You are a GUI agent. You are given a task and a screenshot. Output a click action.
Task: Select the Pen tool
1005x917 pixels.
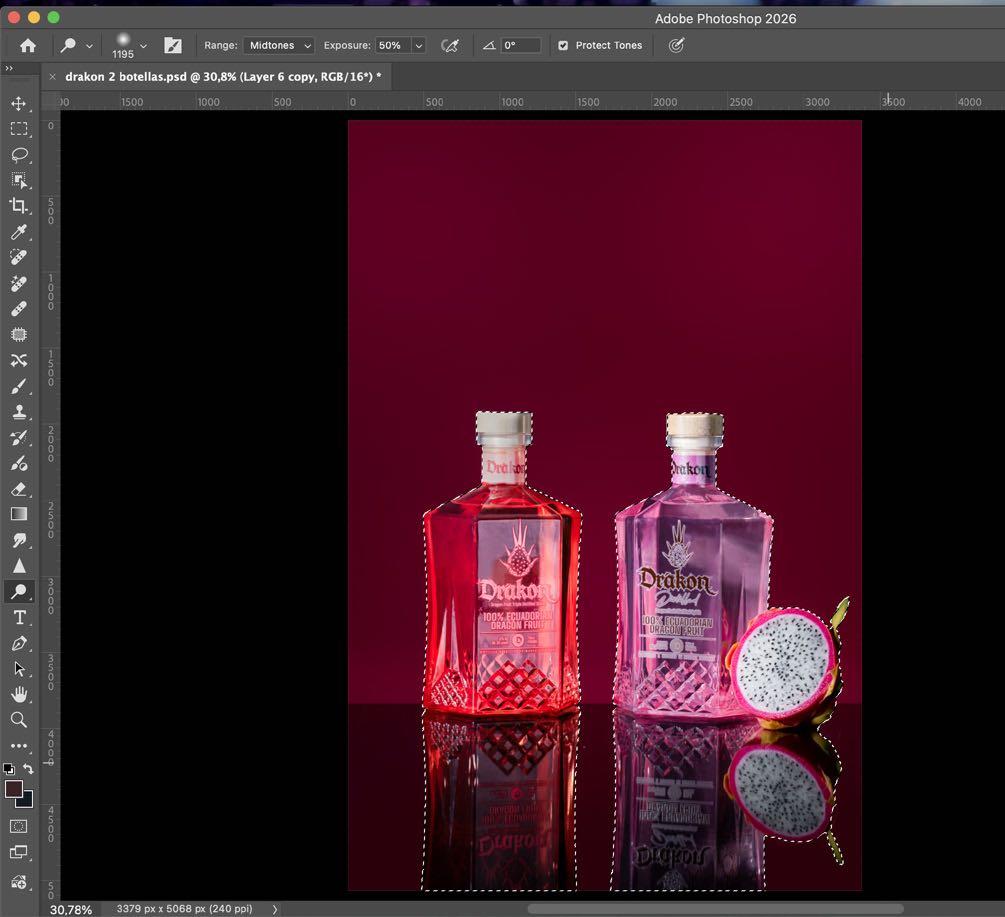(19, 643)
